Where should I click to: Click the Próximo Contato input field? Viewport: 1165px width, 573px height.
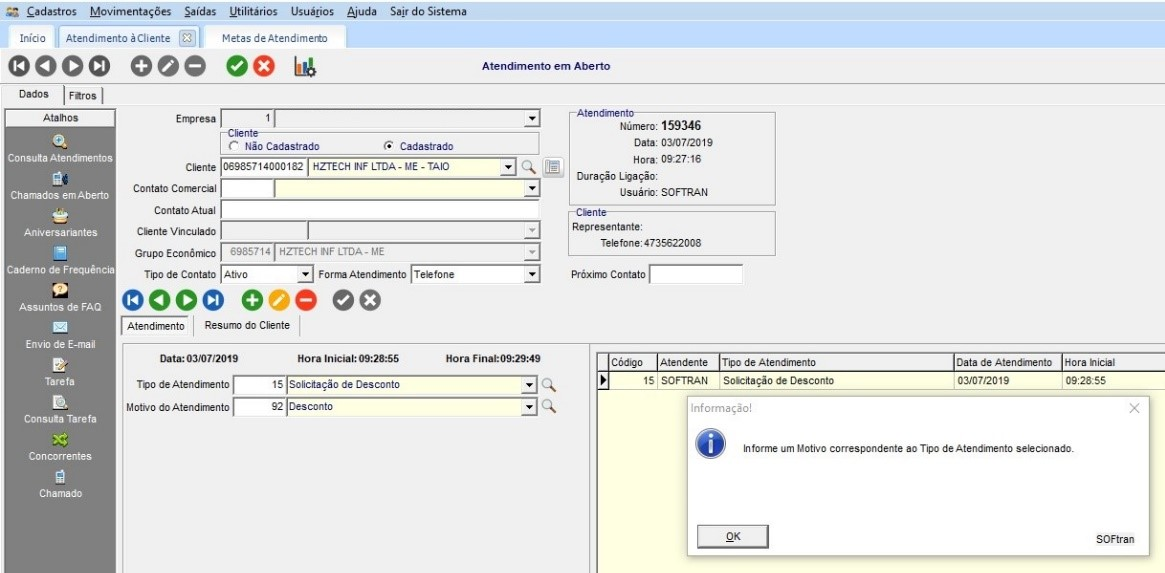pos(696,274)
